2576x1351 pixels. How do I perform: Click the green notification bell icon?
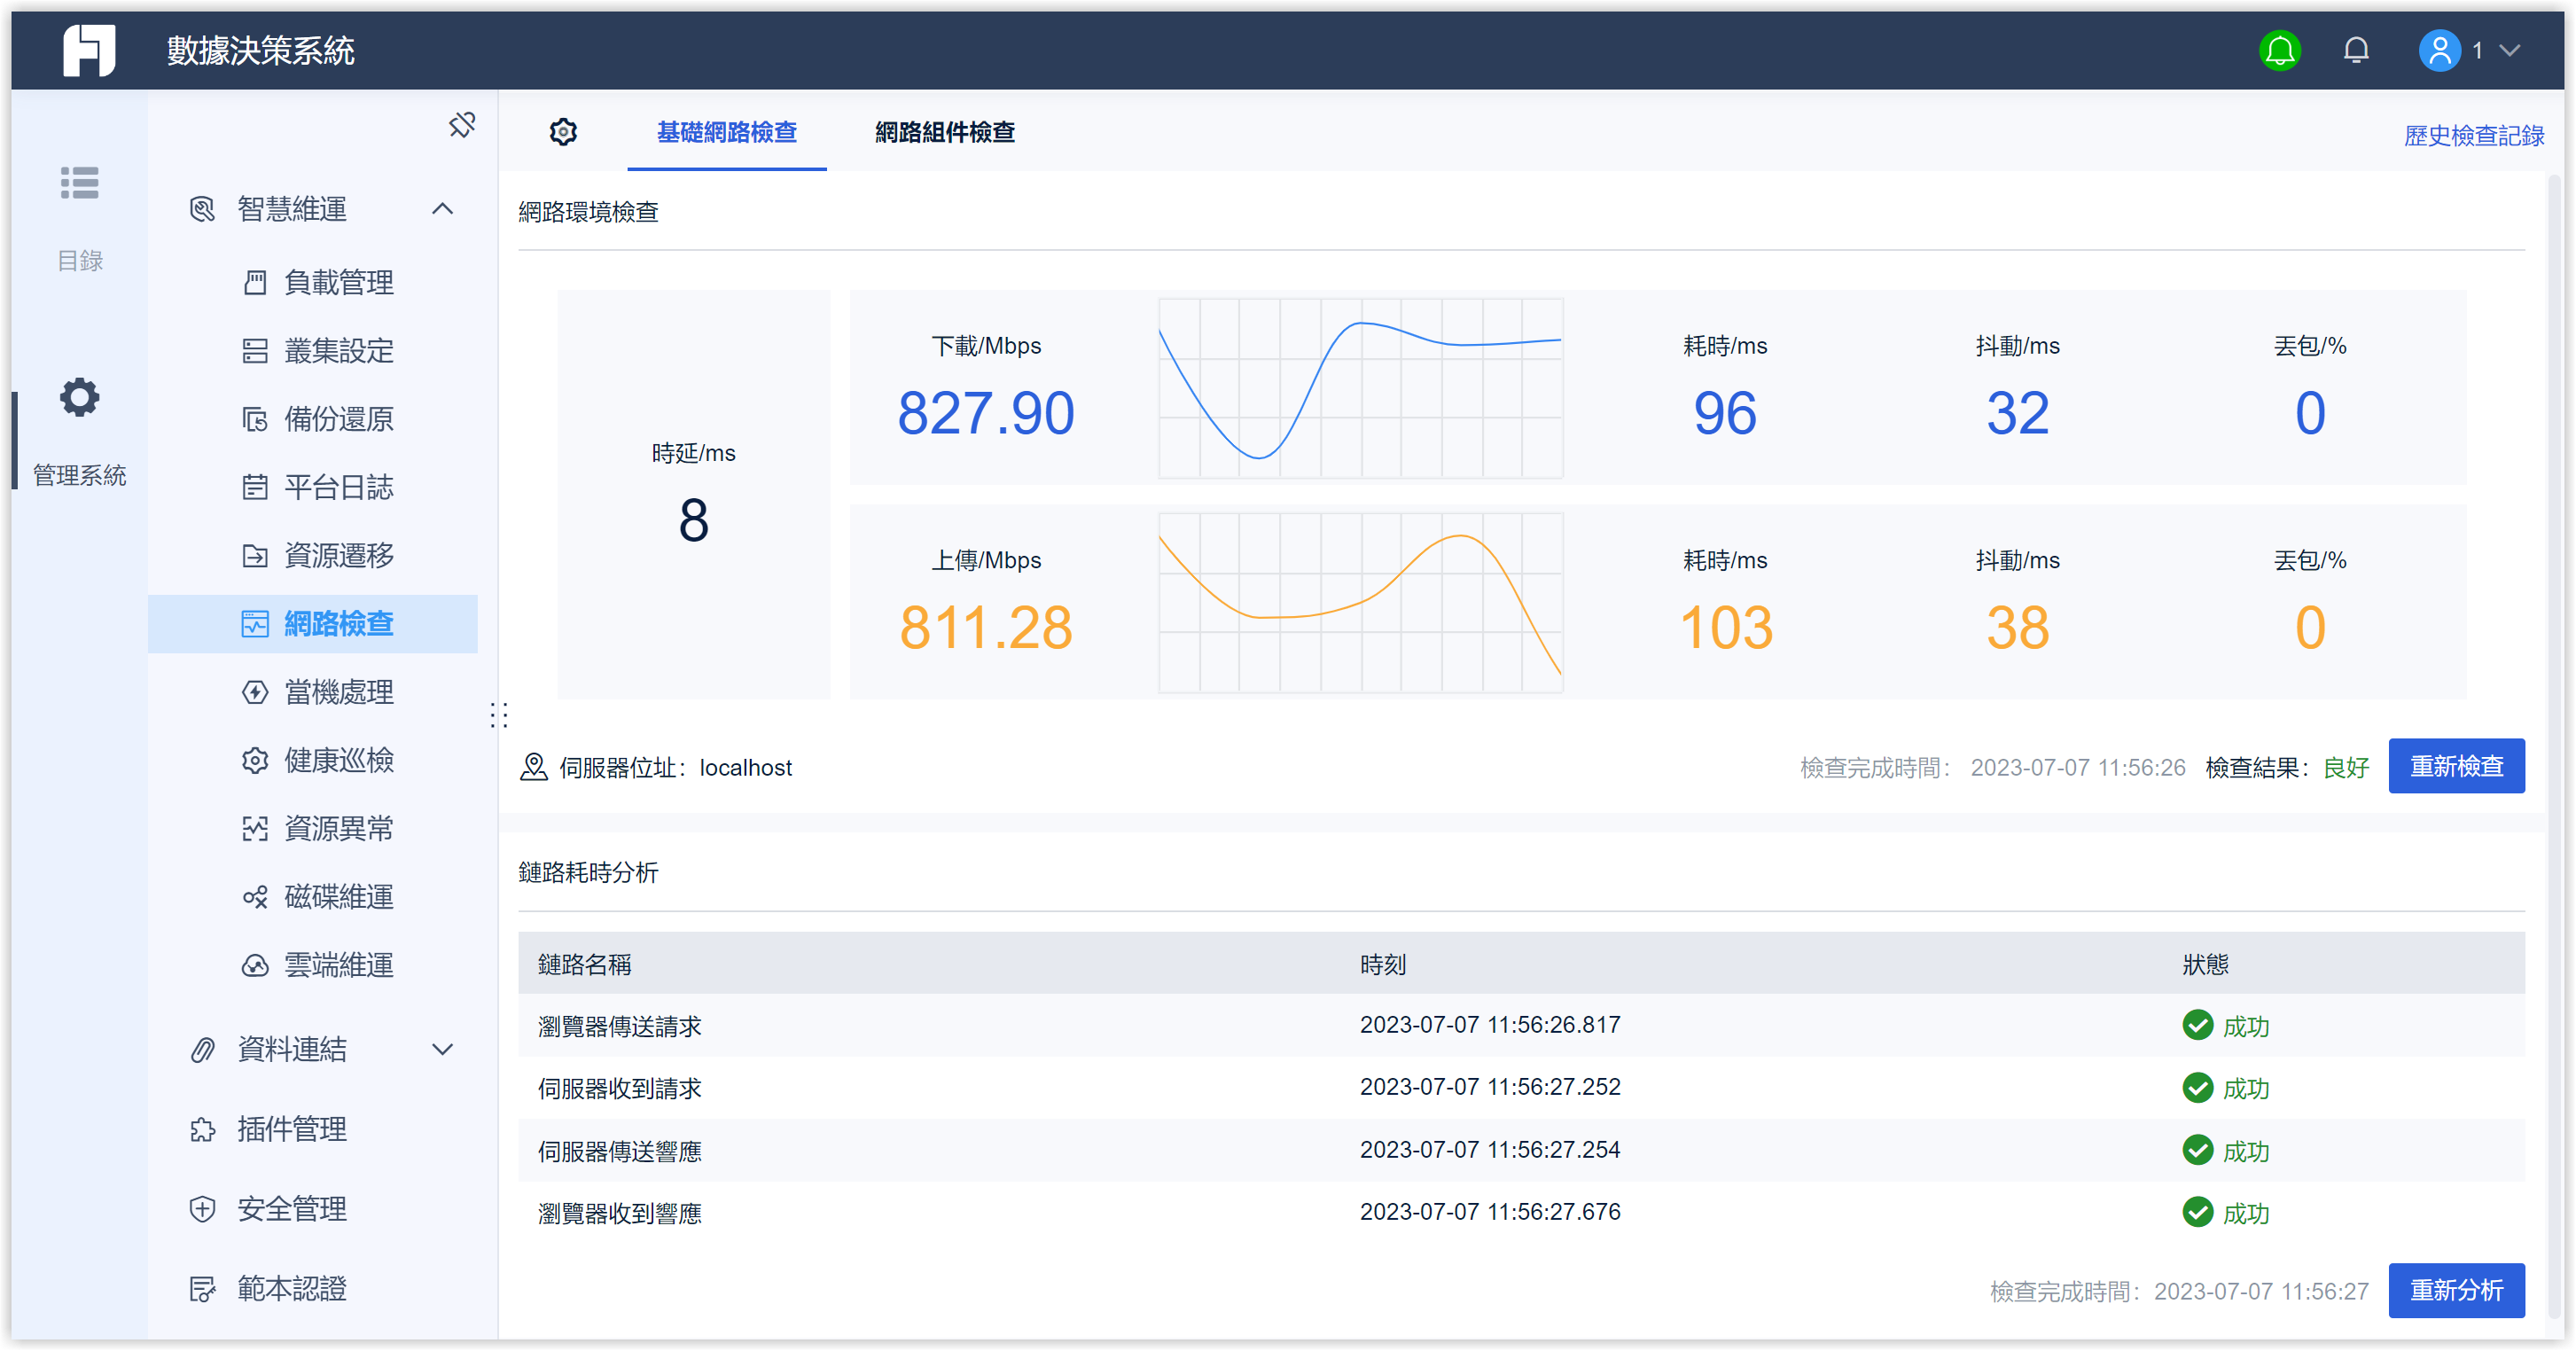[2279, 50]
